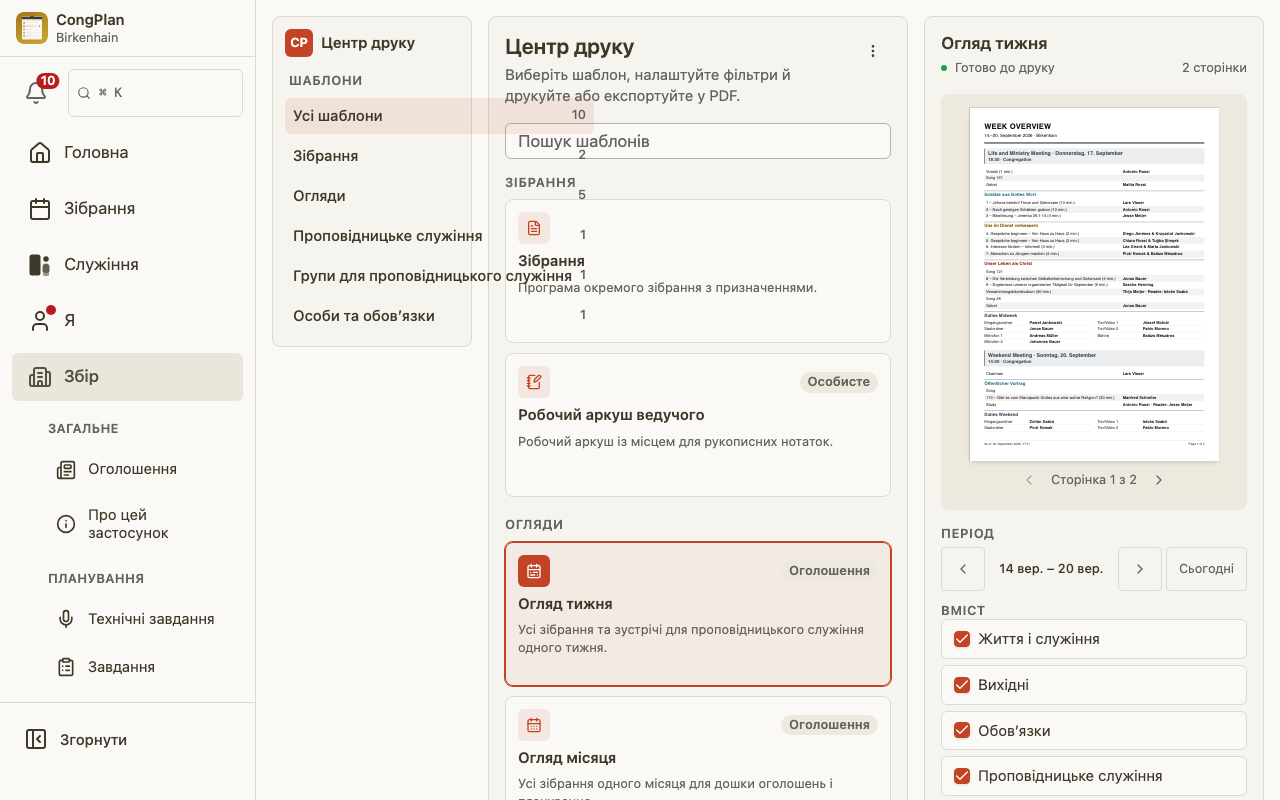Click the Я profile person icon

click(40, 321)
